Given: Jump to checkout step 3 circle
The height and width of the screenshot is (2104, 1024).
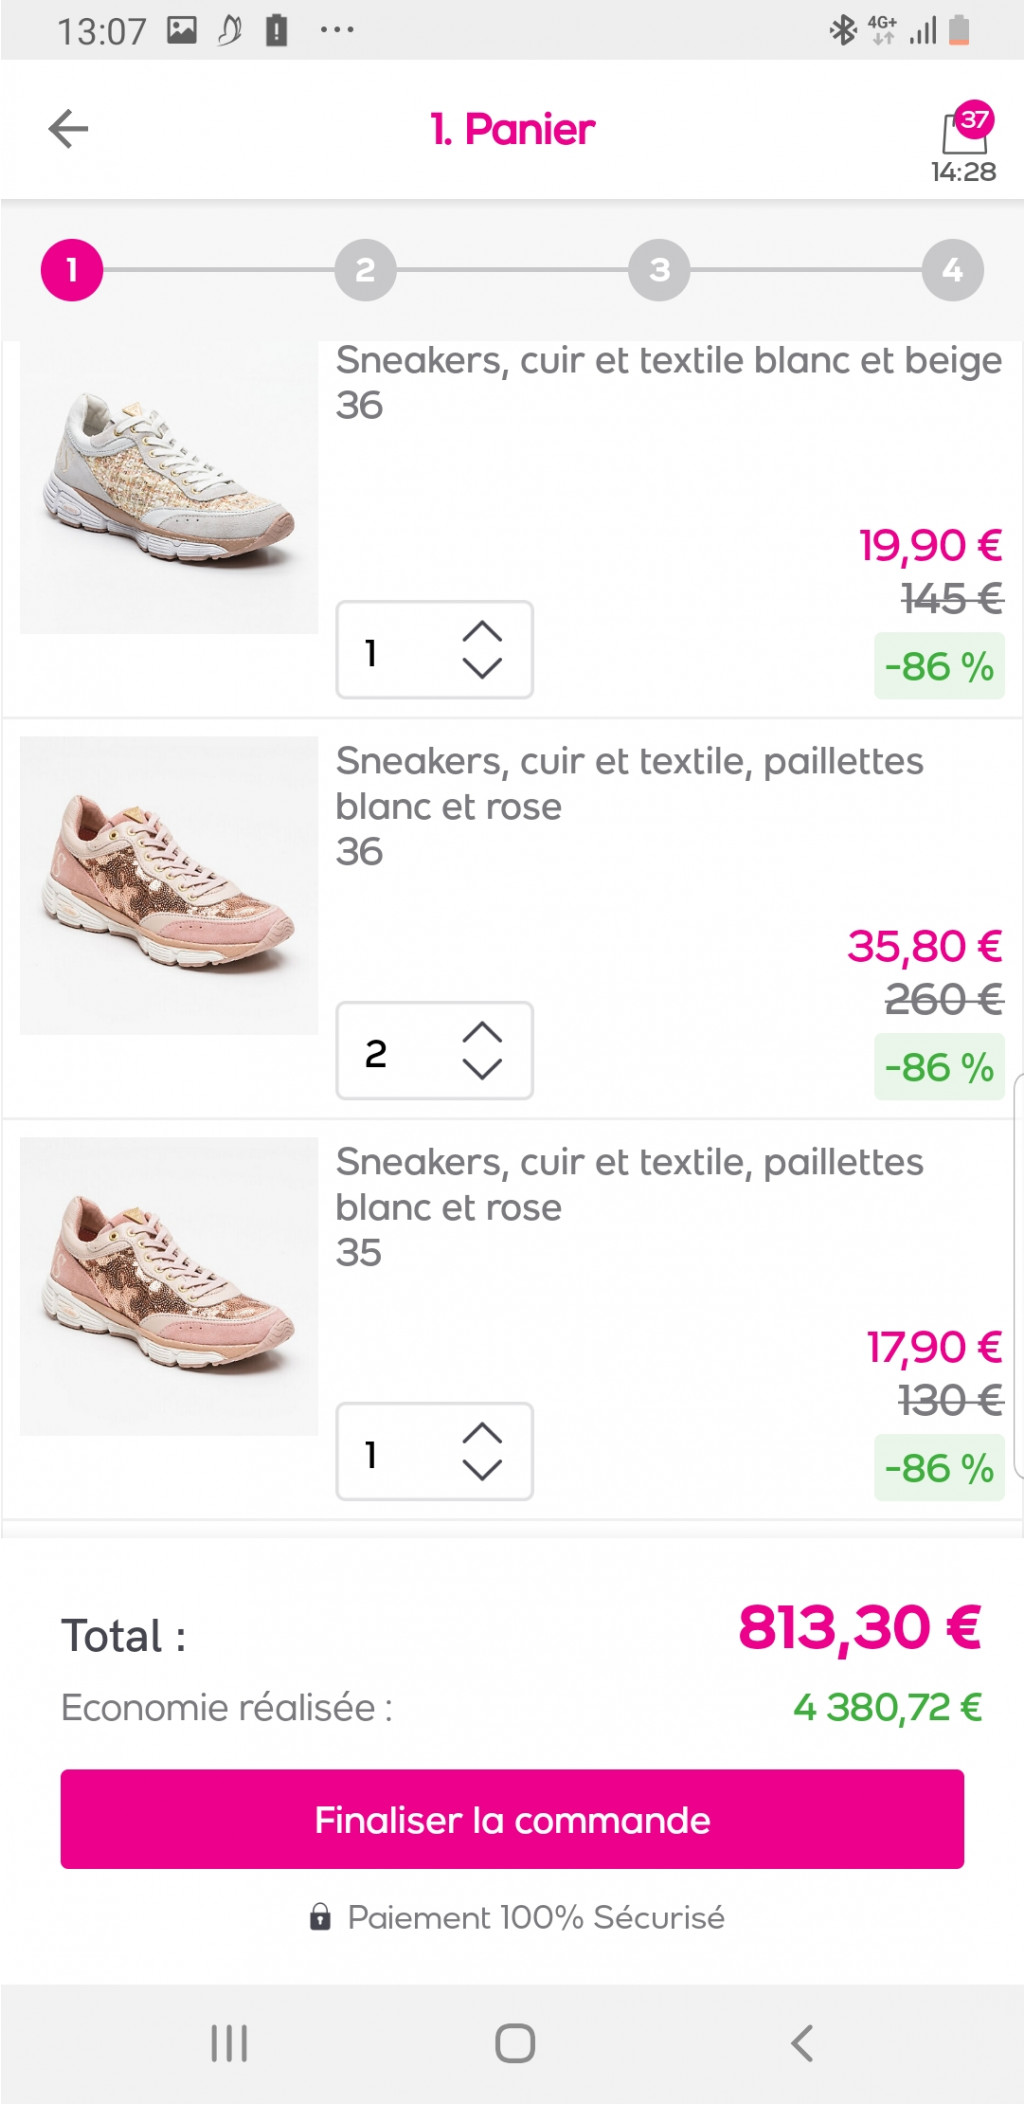Looking at the screenshot, I should [x=659, y=270].
